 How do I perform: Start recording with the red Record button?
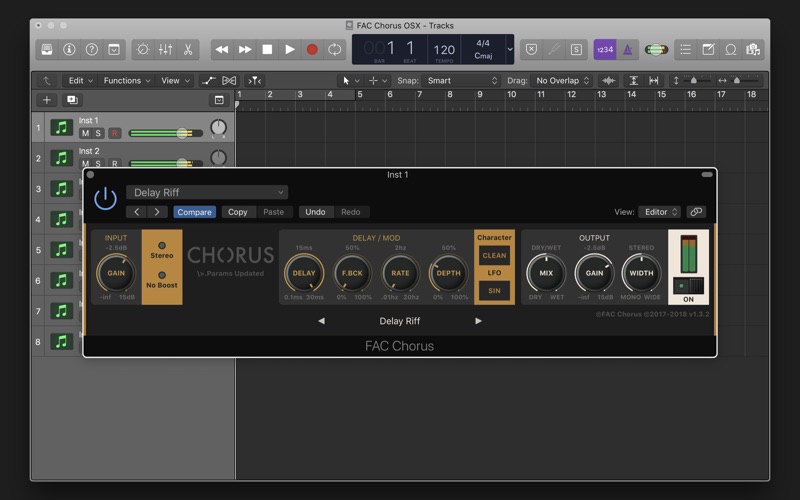click(x=312, y=49)
